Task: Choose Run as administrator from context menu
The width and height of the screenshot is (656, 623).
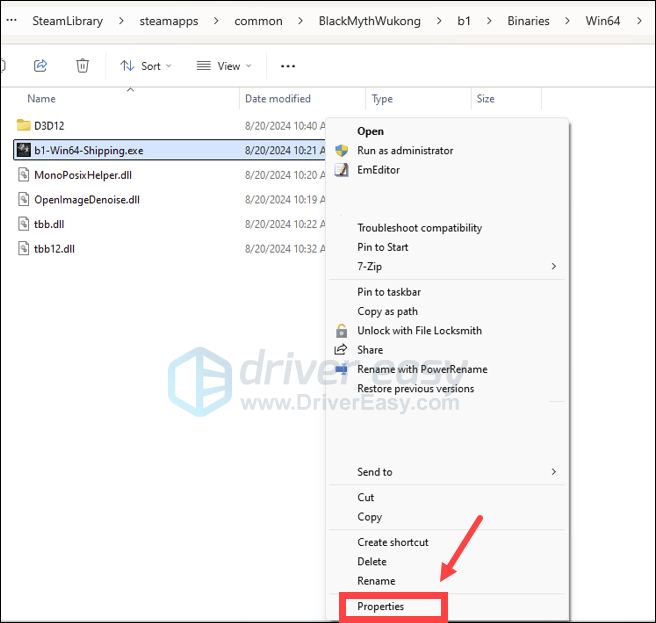Action: 405,151
